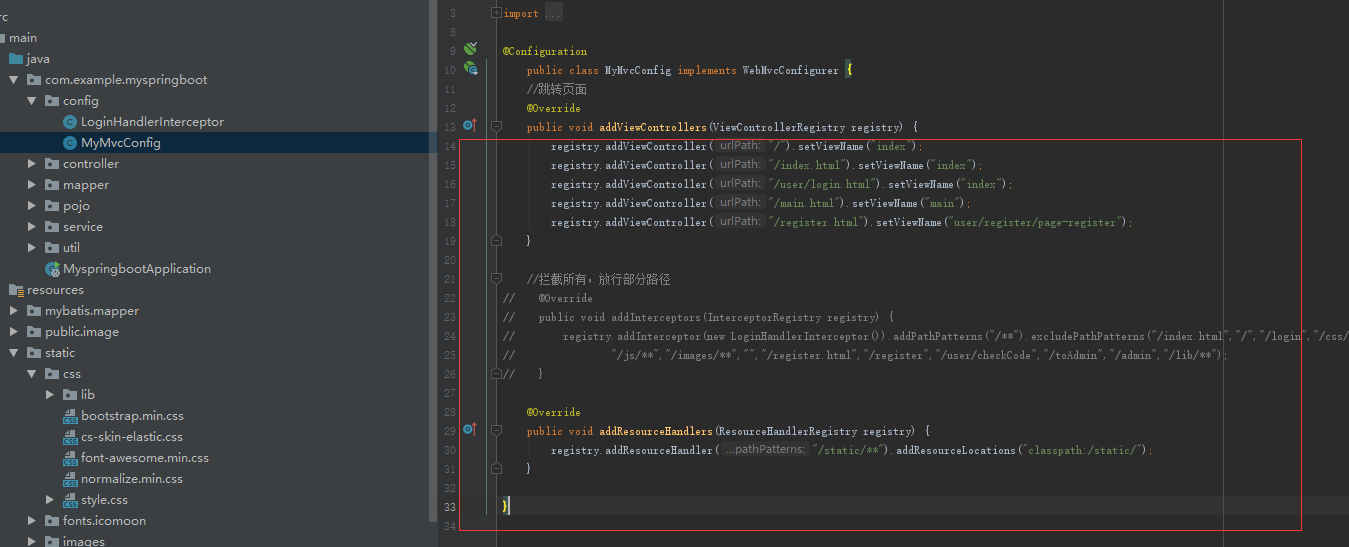
Task: Fold the addResourceHandlers method body
Action: tap(496, 430)
